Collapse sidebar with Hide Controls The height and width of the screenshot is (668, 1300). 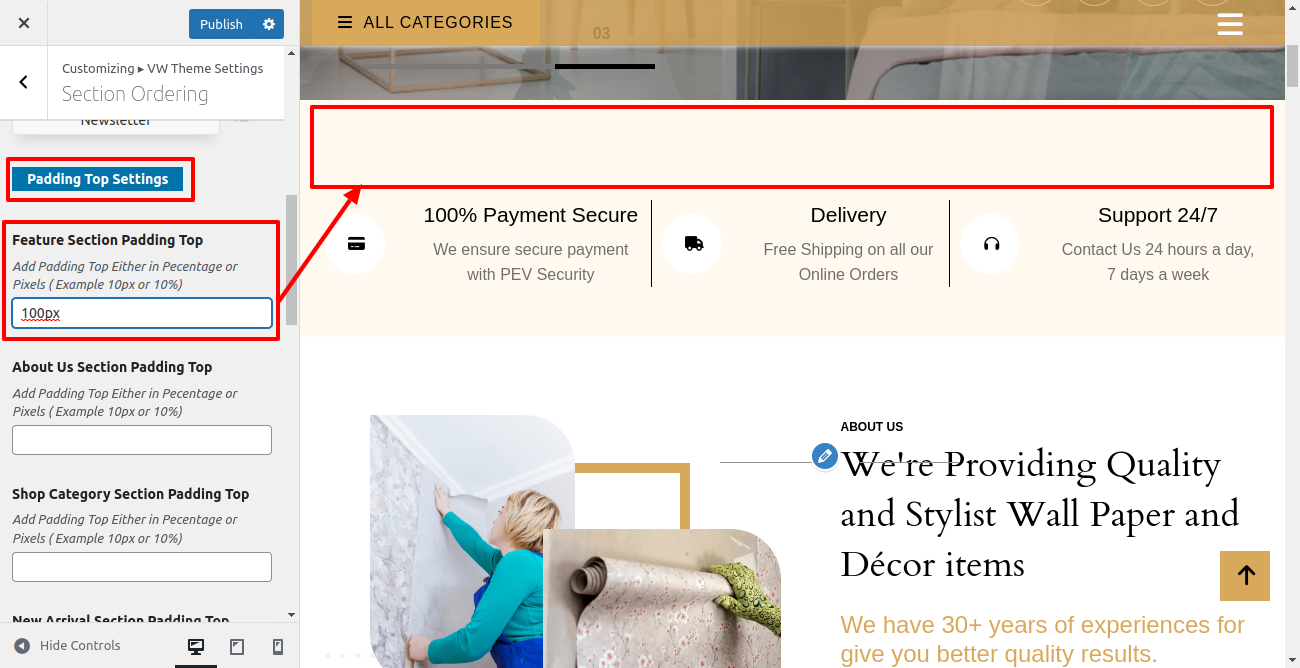67,646
